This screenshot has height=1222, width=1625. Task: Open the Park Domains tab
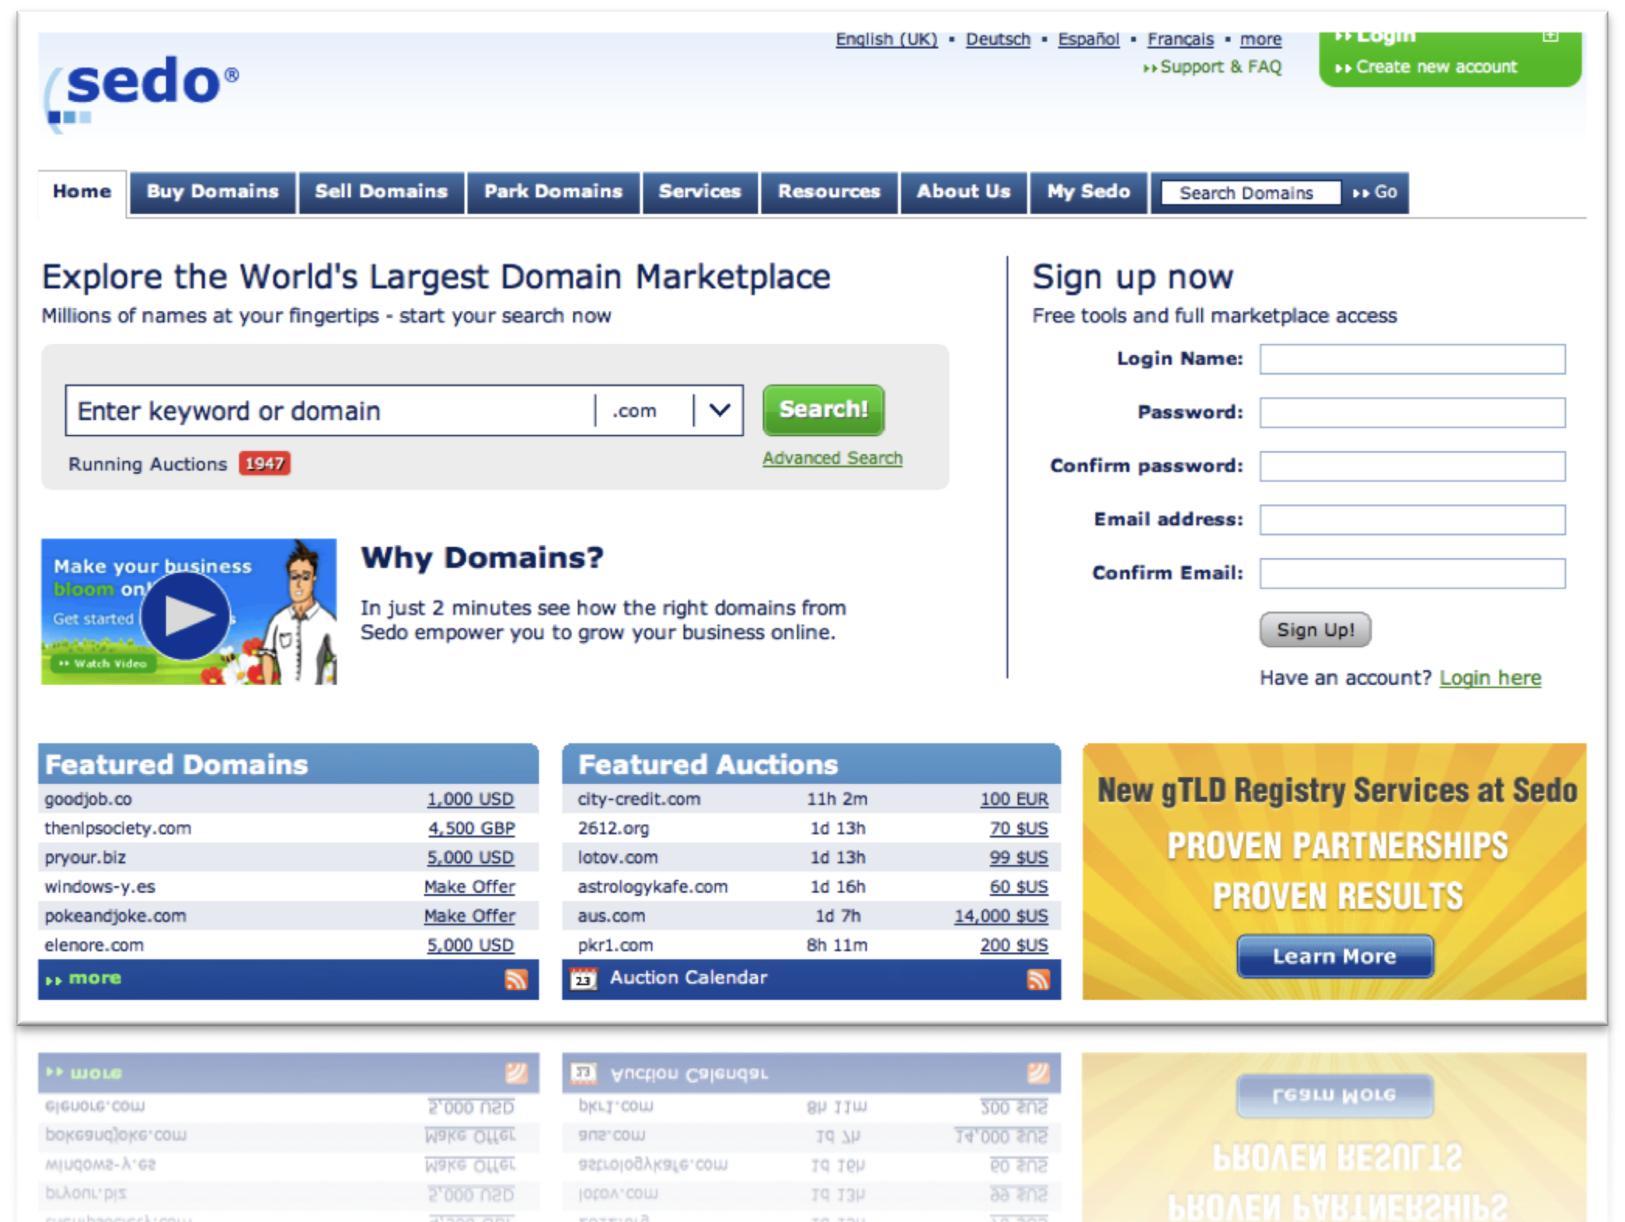tap(553, 192)
